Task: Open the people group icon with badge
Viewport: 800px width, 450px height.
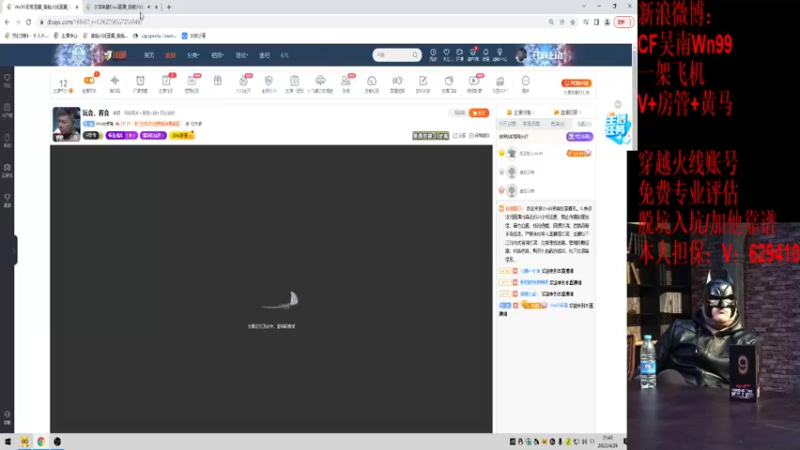Action: click(346, 81)
